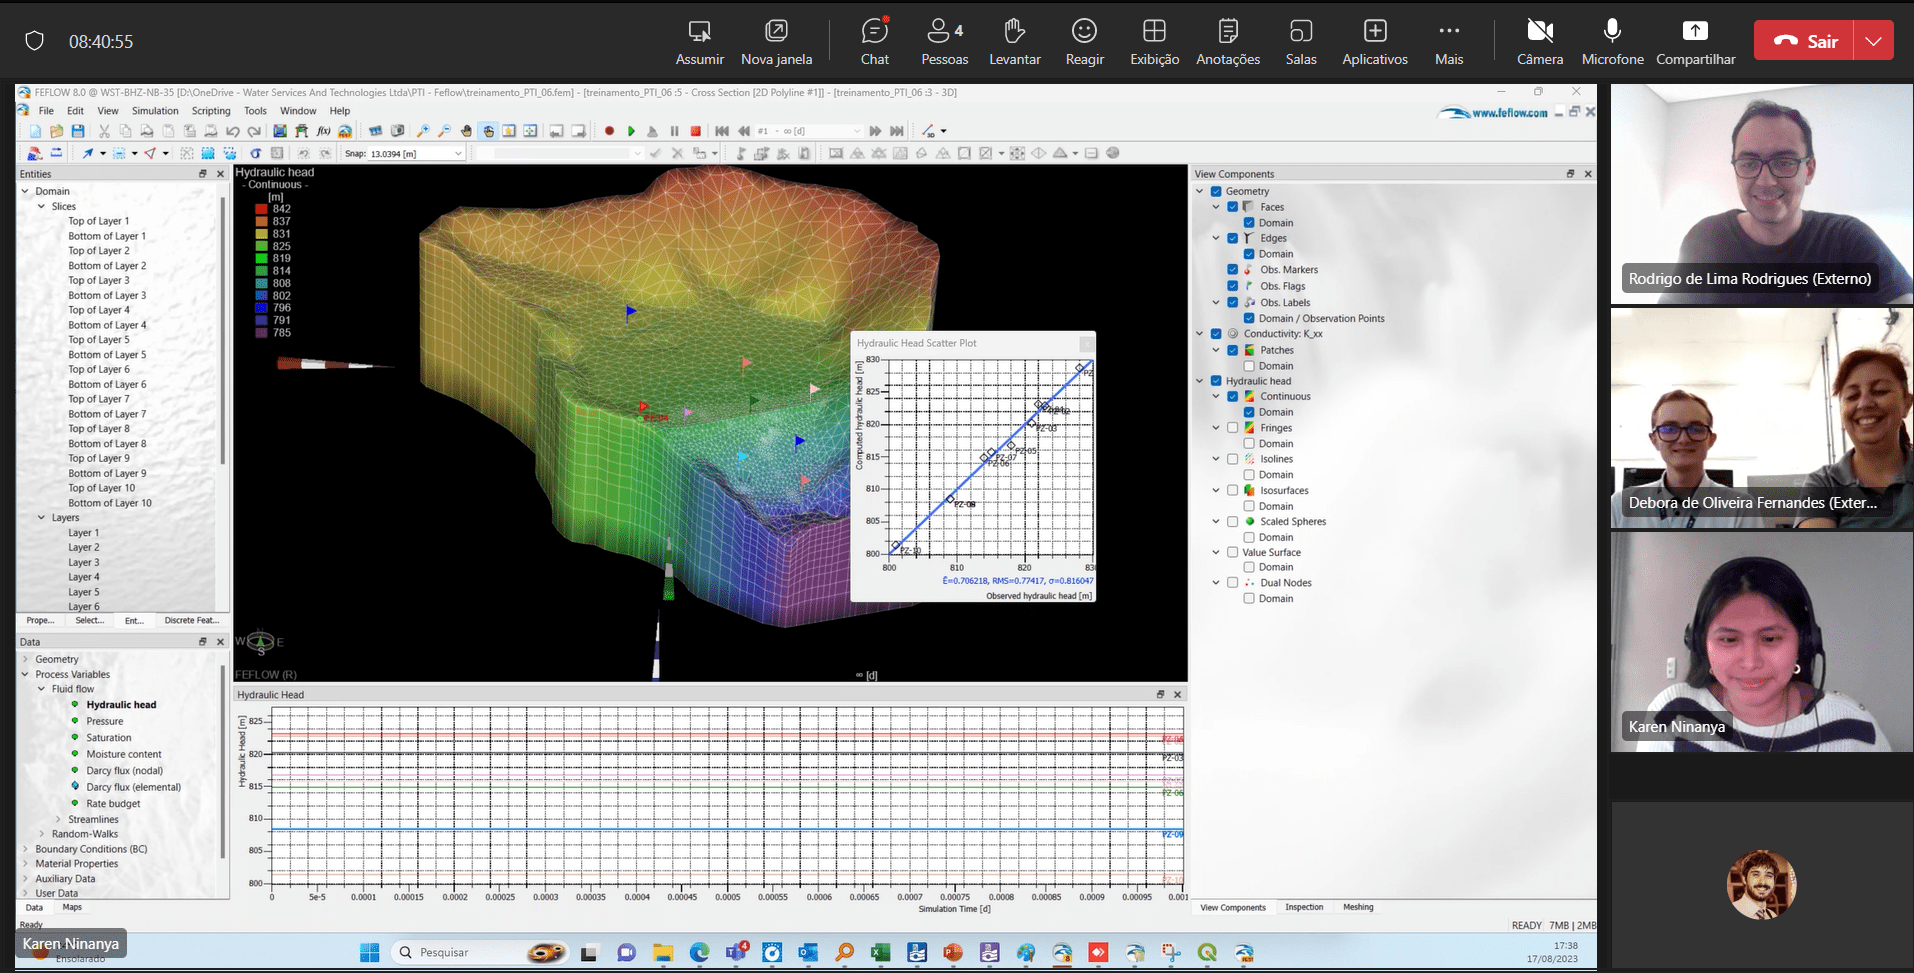This screenshot has height=973, width=1914.
Task: Open the Simulation menu
Action: point(155,111)
